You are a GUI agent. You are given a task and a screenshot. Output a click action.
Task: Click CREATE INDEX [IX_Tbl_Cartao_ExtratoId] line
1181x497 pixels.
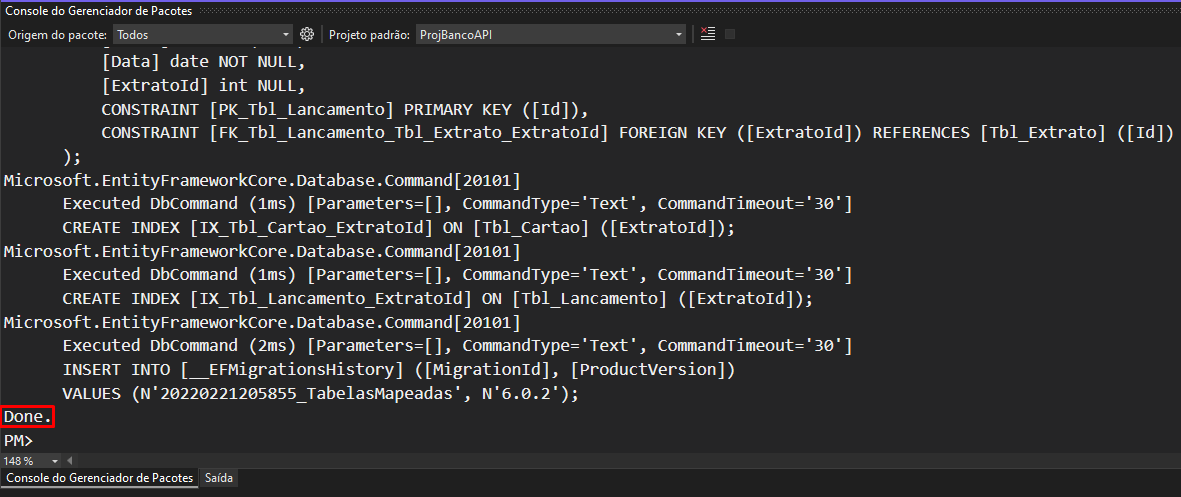[398, 227]
